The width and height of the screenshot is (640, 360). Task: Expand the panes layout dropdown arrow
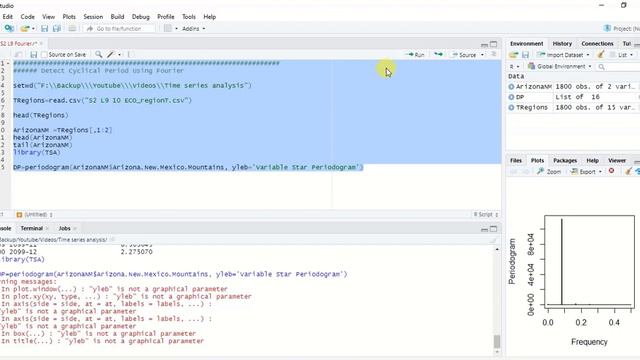tap(176, 29)
